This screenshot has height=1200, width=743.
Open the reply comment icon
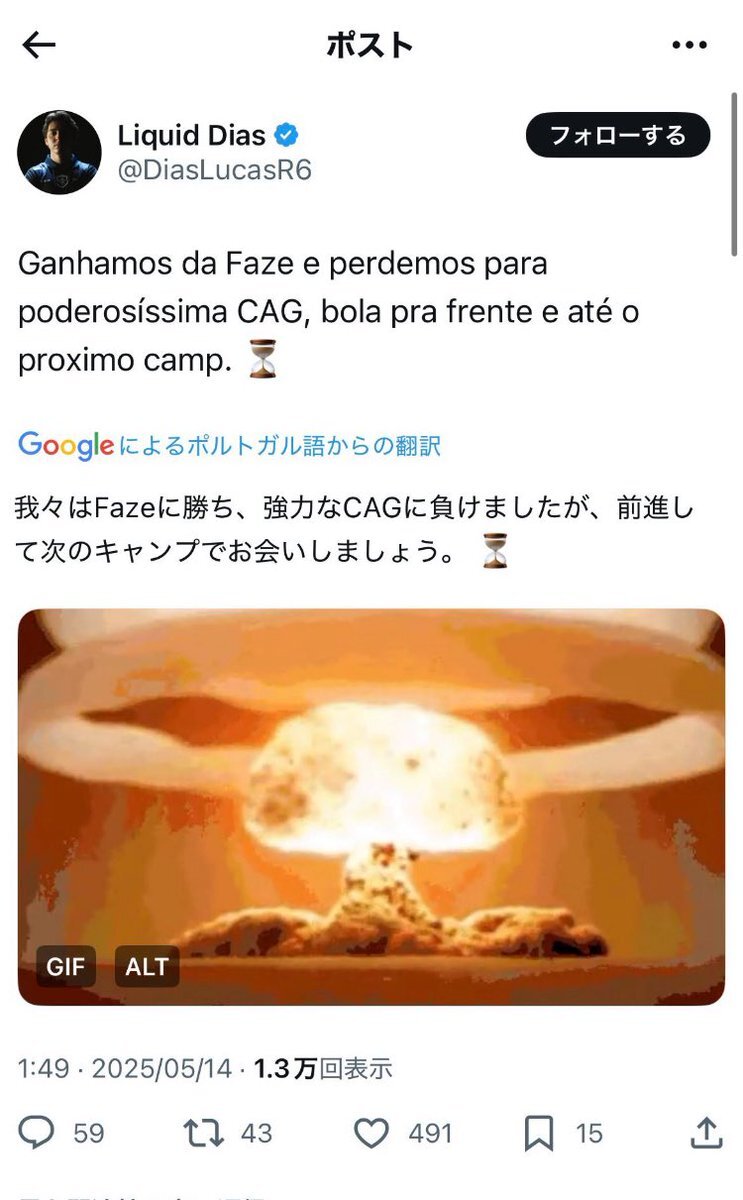(39, 1132)
